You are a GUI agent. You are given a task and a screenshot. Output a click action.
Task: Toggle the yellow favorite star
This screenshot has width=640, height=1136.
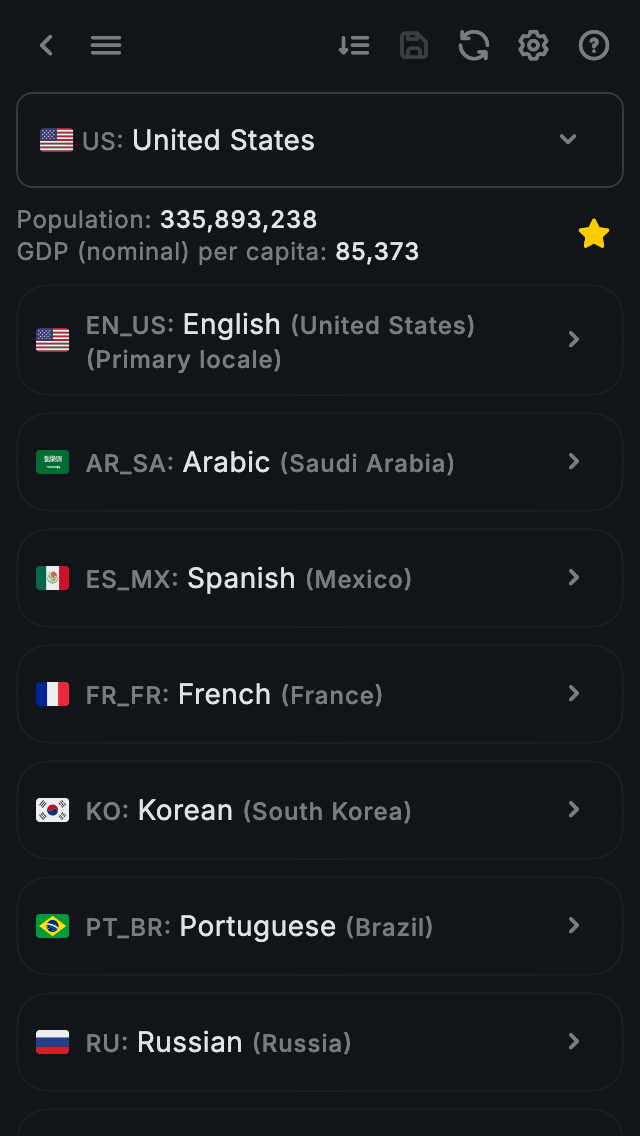(x=594, y=234)
